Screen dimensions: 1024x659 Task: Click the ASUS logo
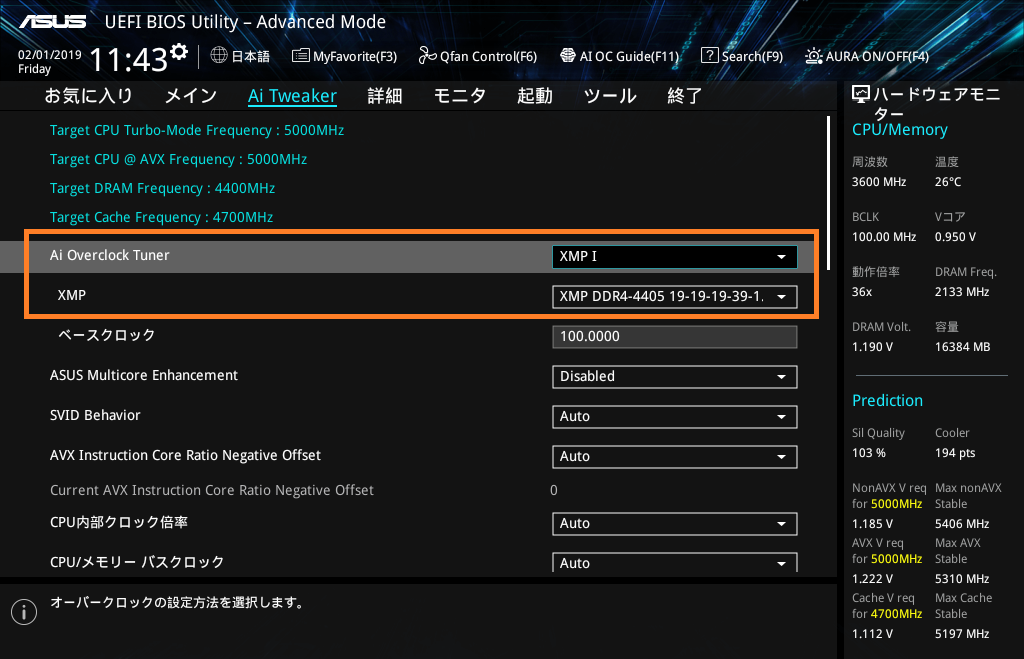52,22
